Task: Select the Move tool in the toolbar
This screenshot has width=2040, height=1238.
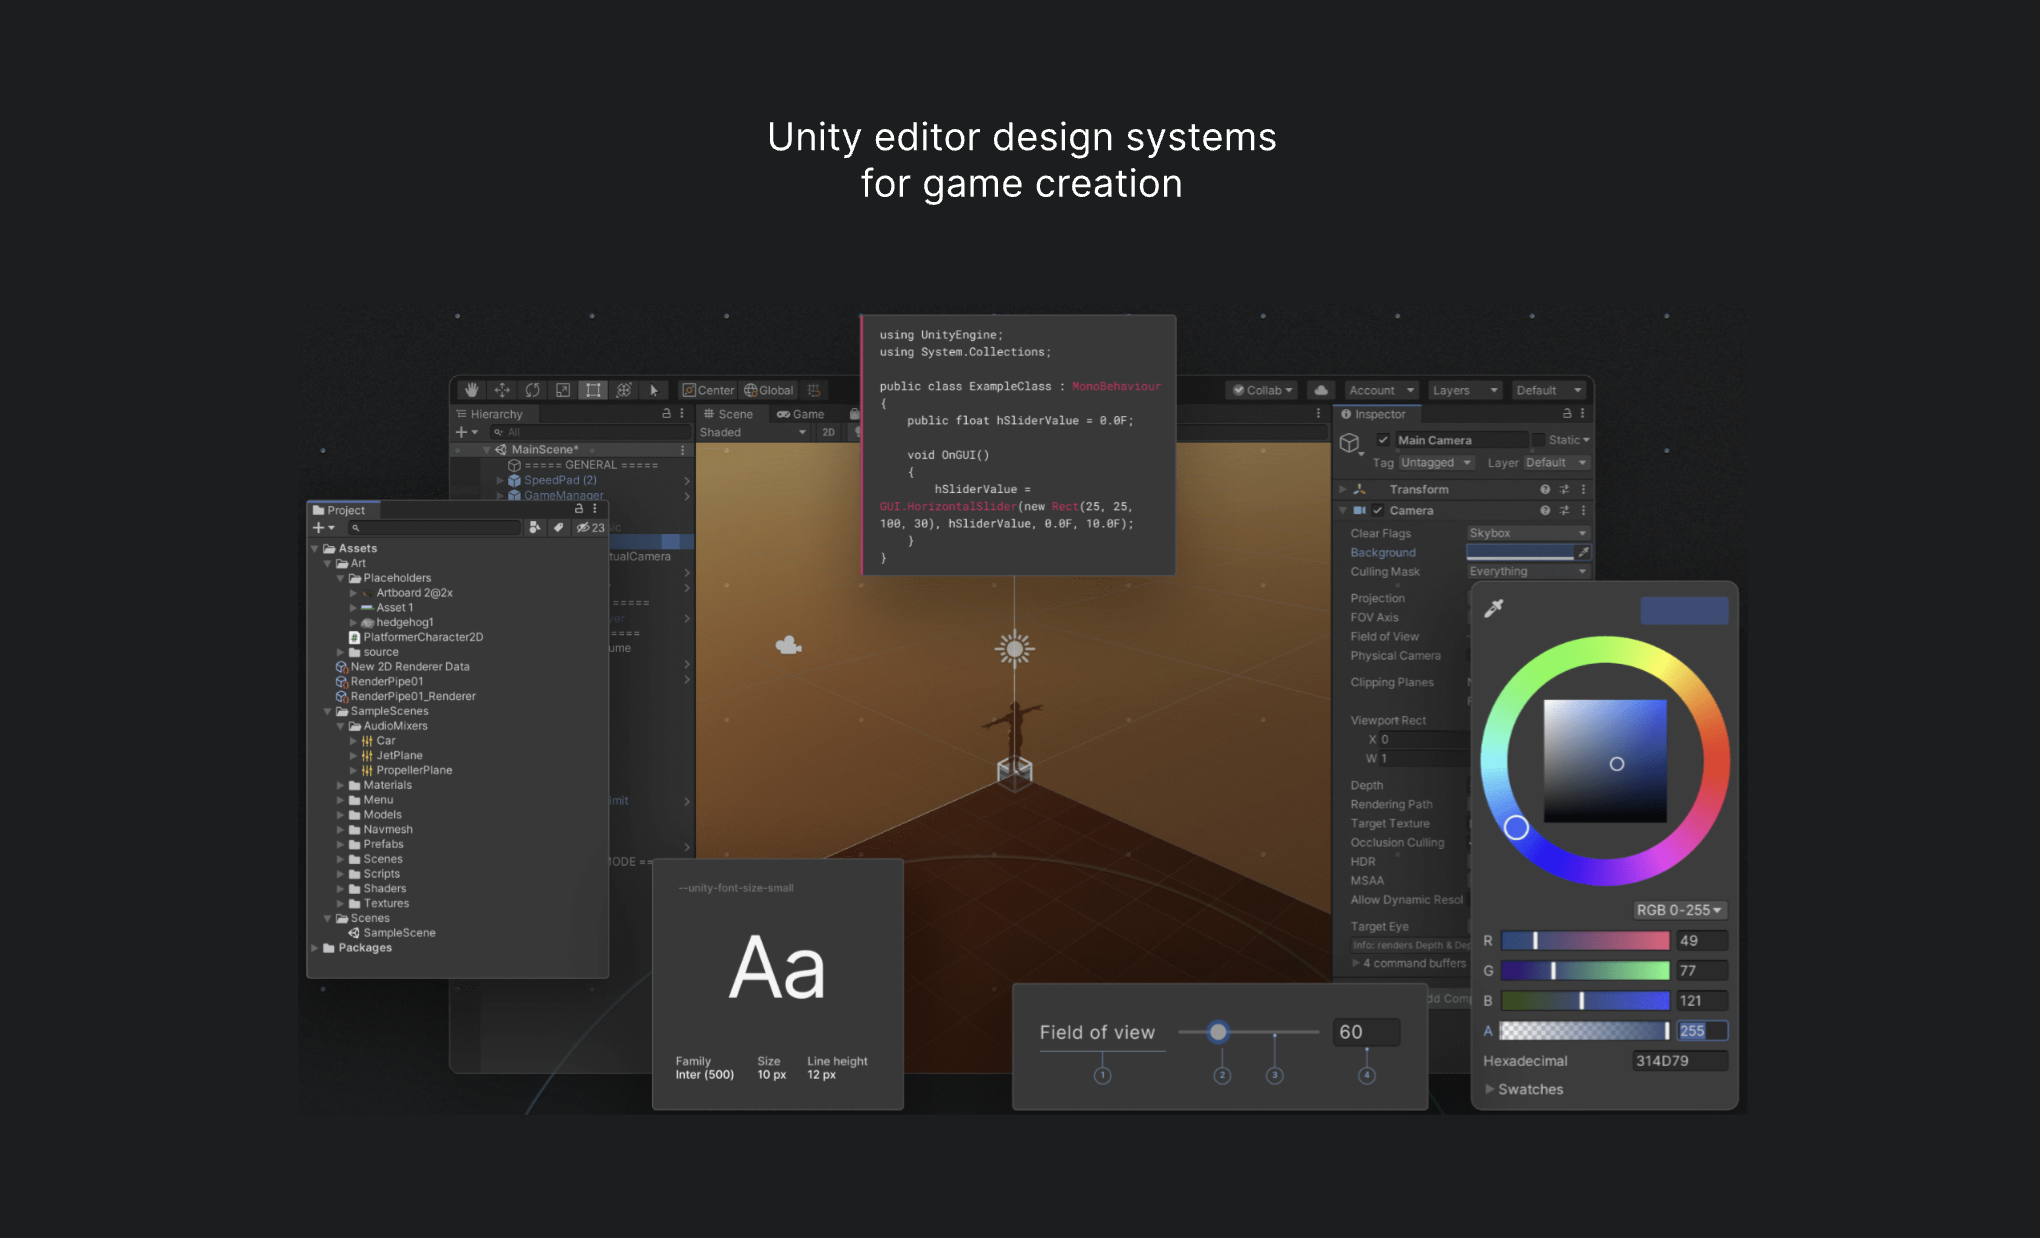Action: tap(502, 390)
